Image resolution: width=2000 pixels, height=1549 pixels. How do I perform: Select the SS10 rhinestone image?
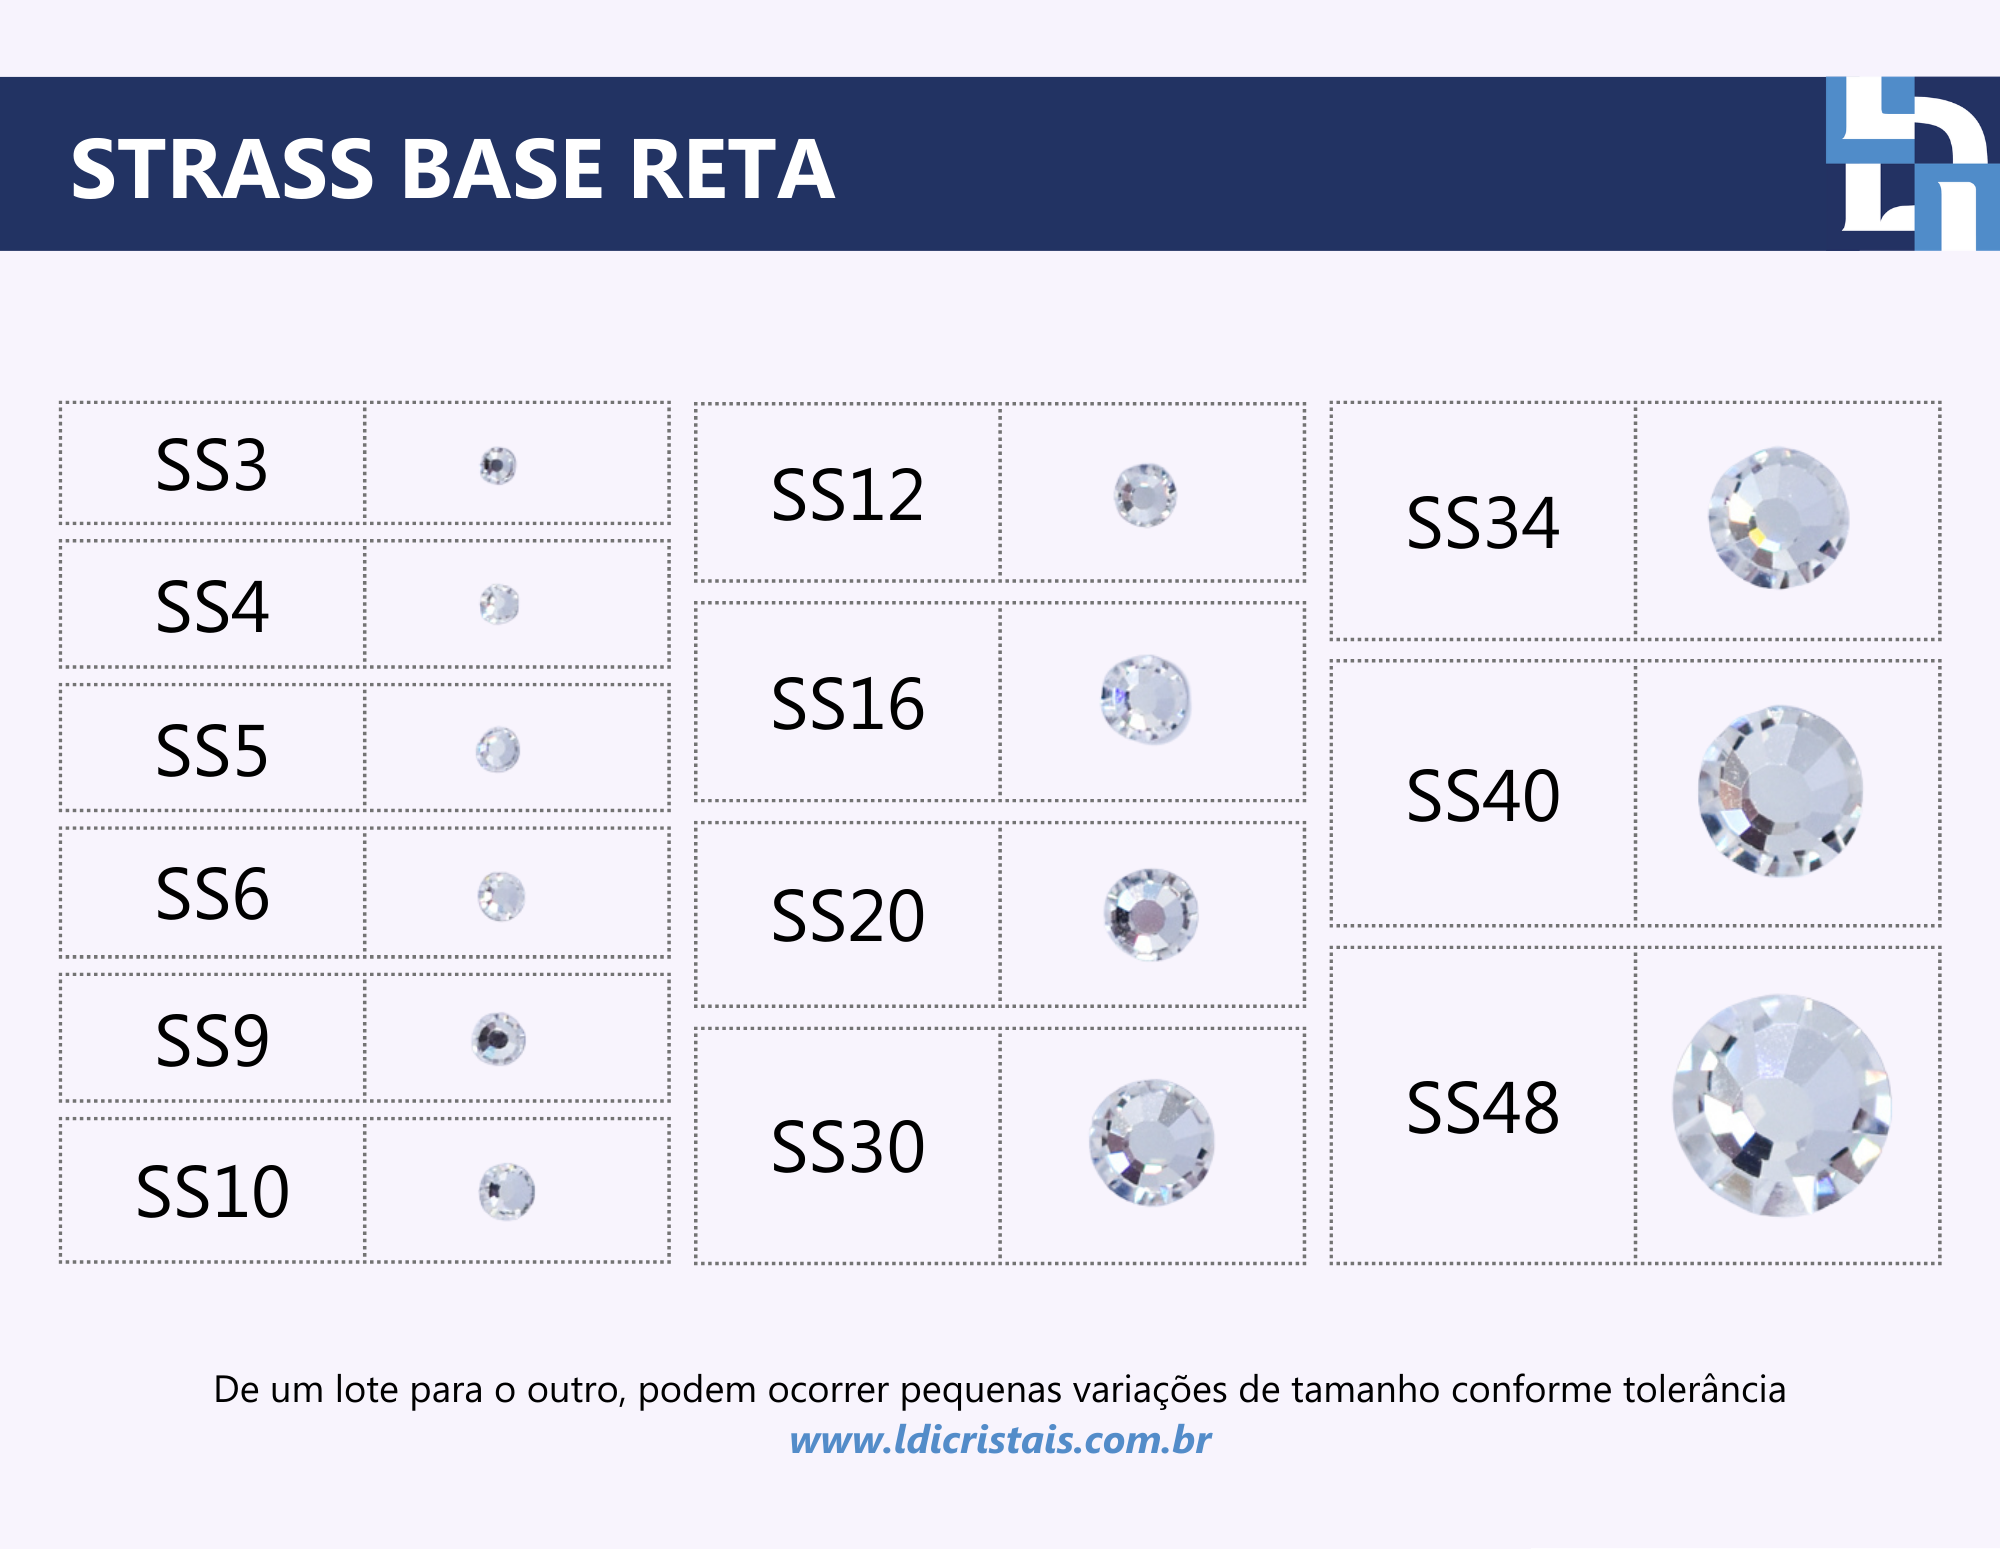click(507, 1191)
